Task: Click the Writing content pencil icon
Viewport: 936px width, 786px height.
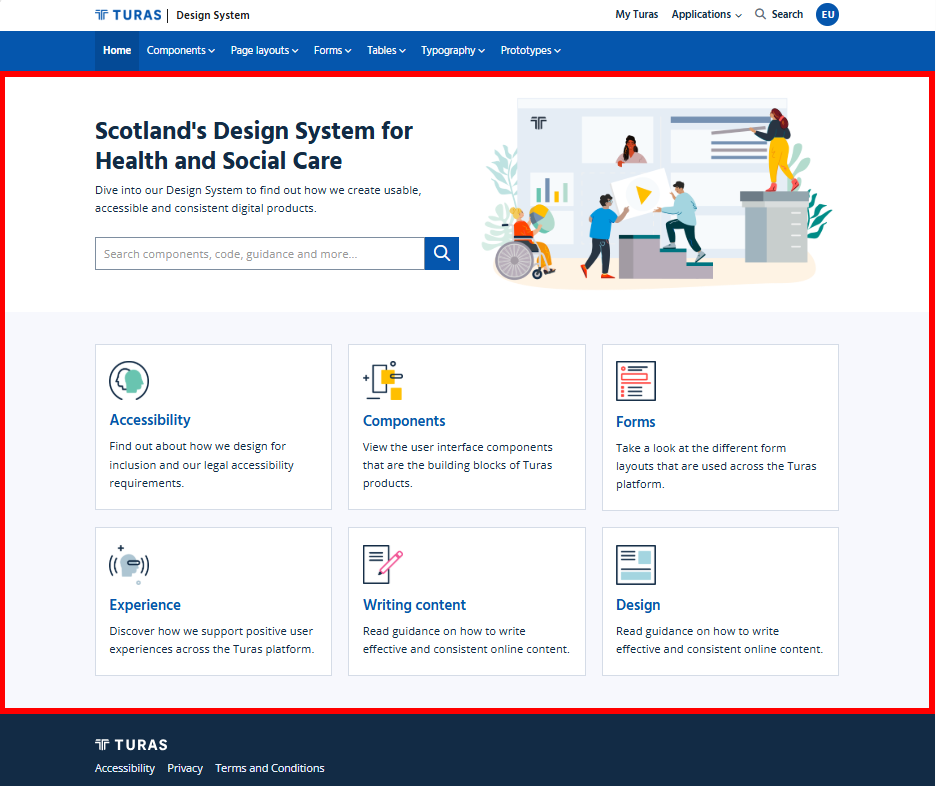Action: (383, 564)
